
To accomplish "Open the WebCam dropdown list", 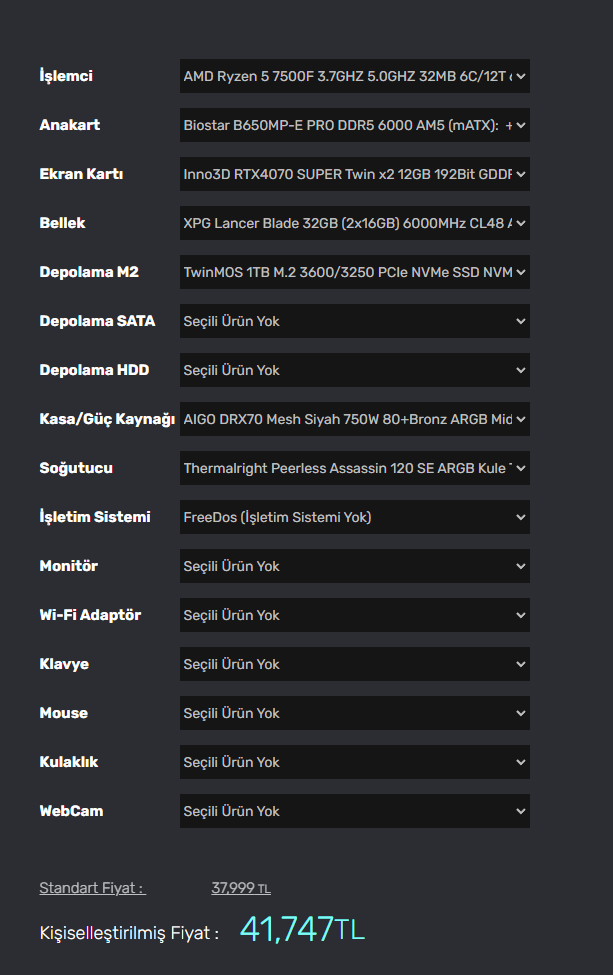I will click(354, 811).
